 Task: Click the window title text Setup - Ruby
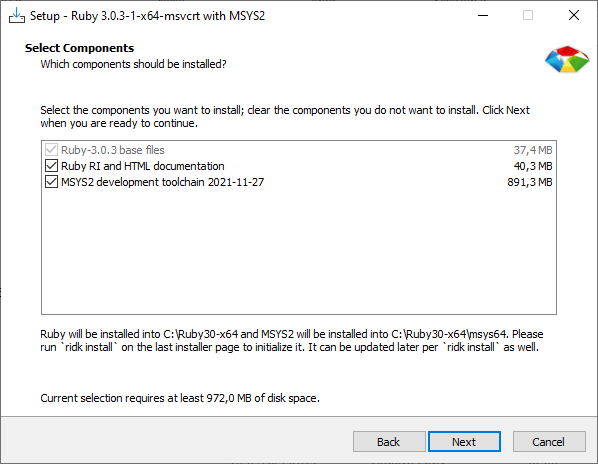click(x=147, y=16)
